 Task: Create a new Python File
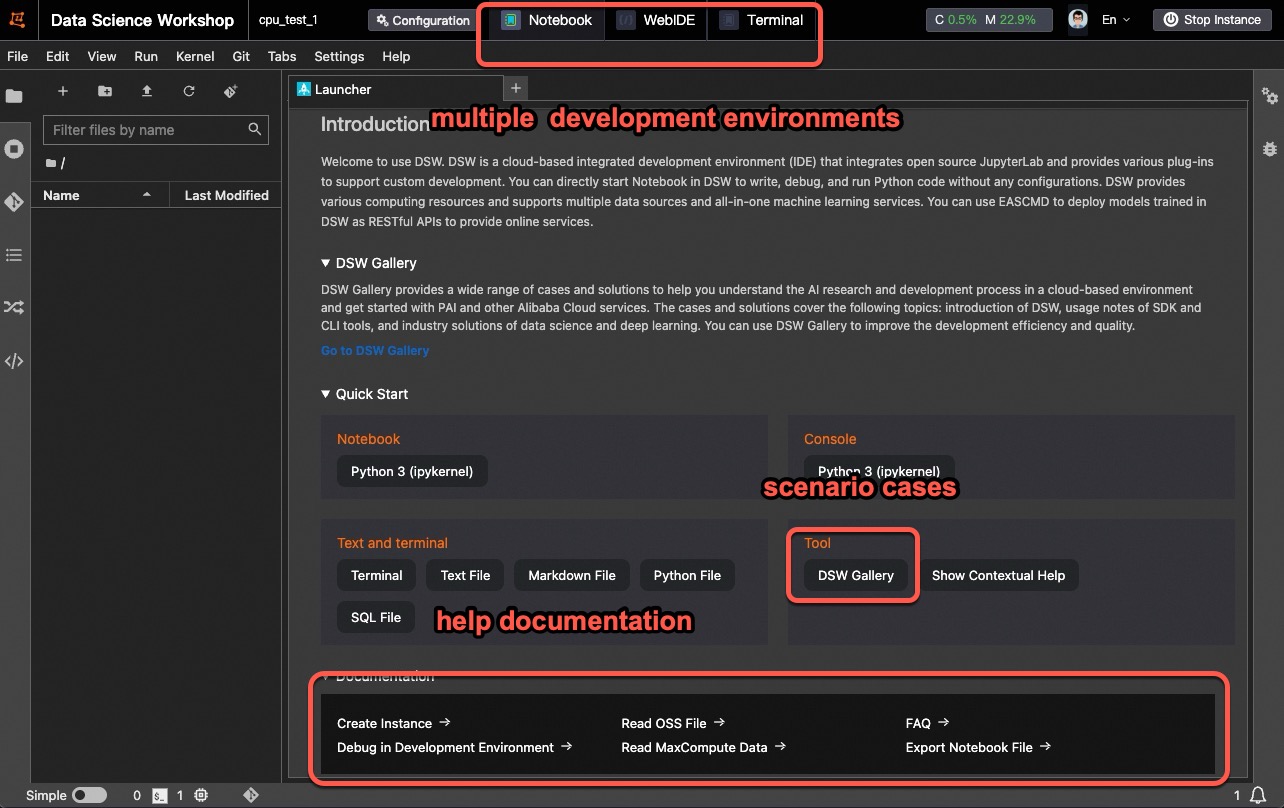[x=687, y=575]
